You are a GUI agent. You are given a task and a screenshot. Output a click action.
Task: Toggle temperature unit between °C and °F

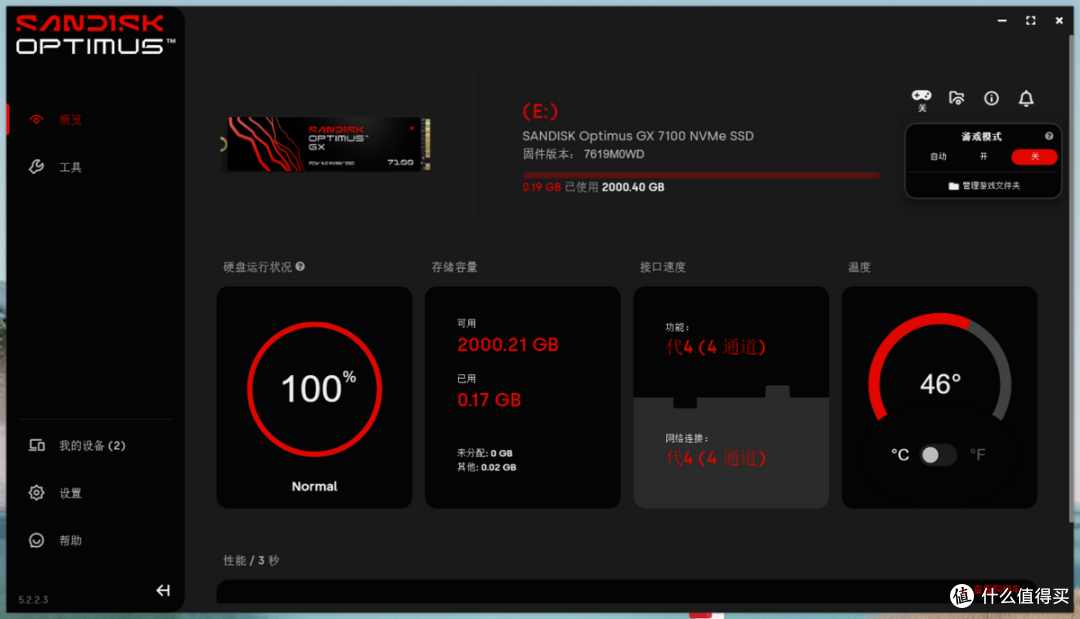[x=938, y=455]
